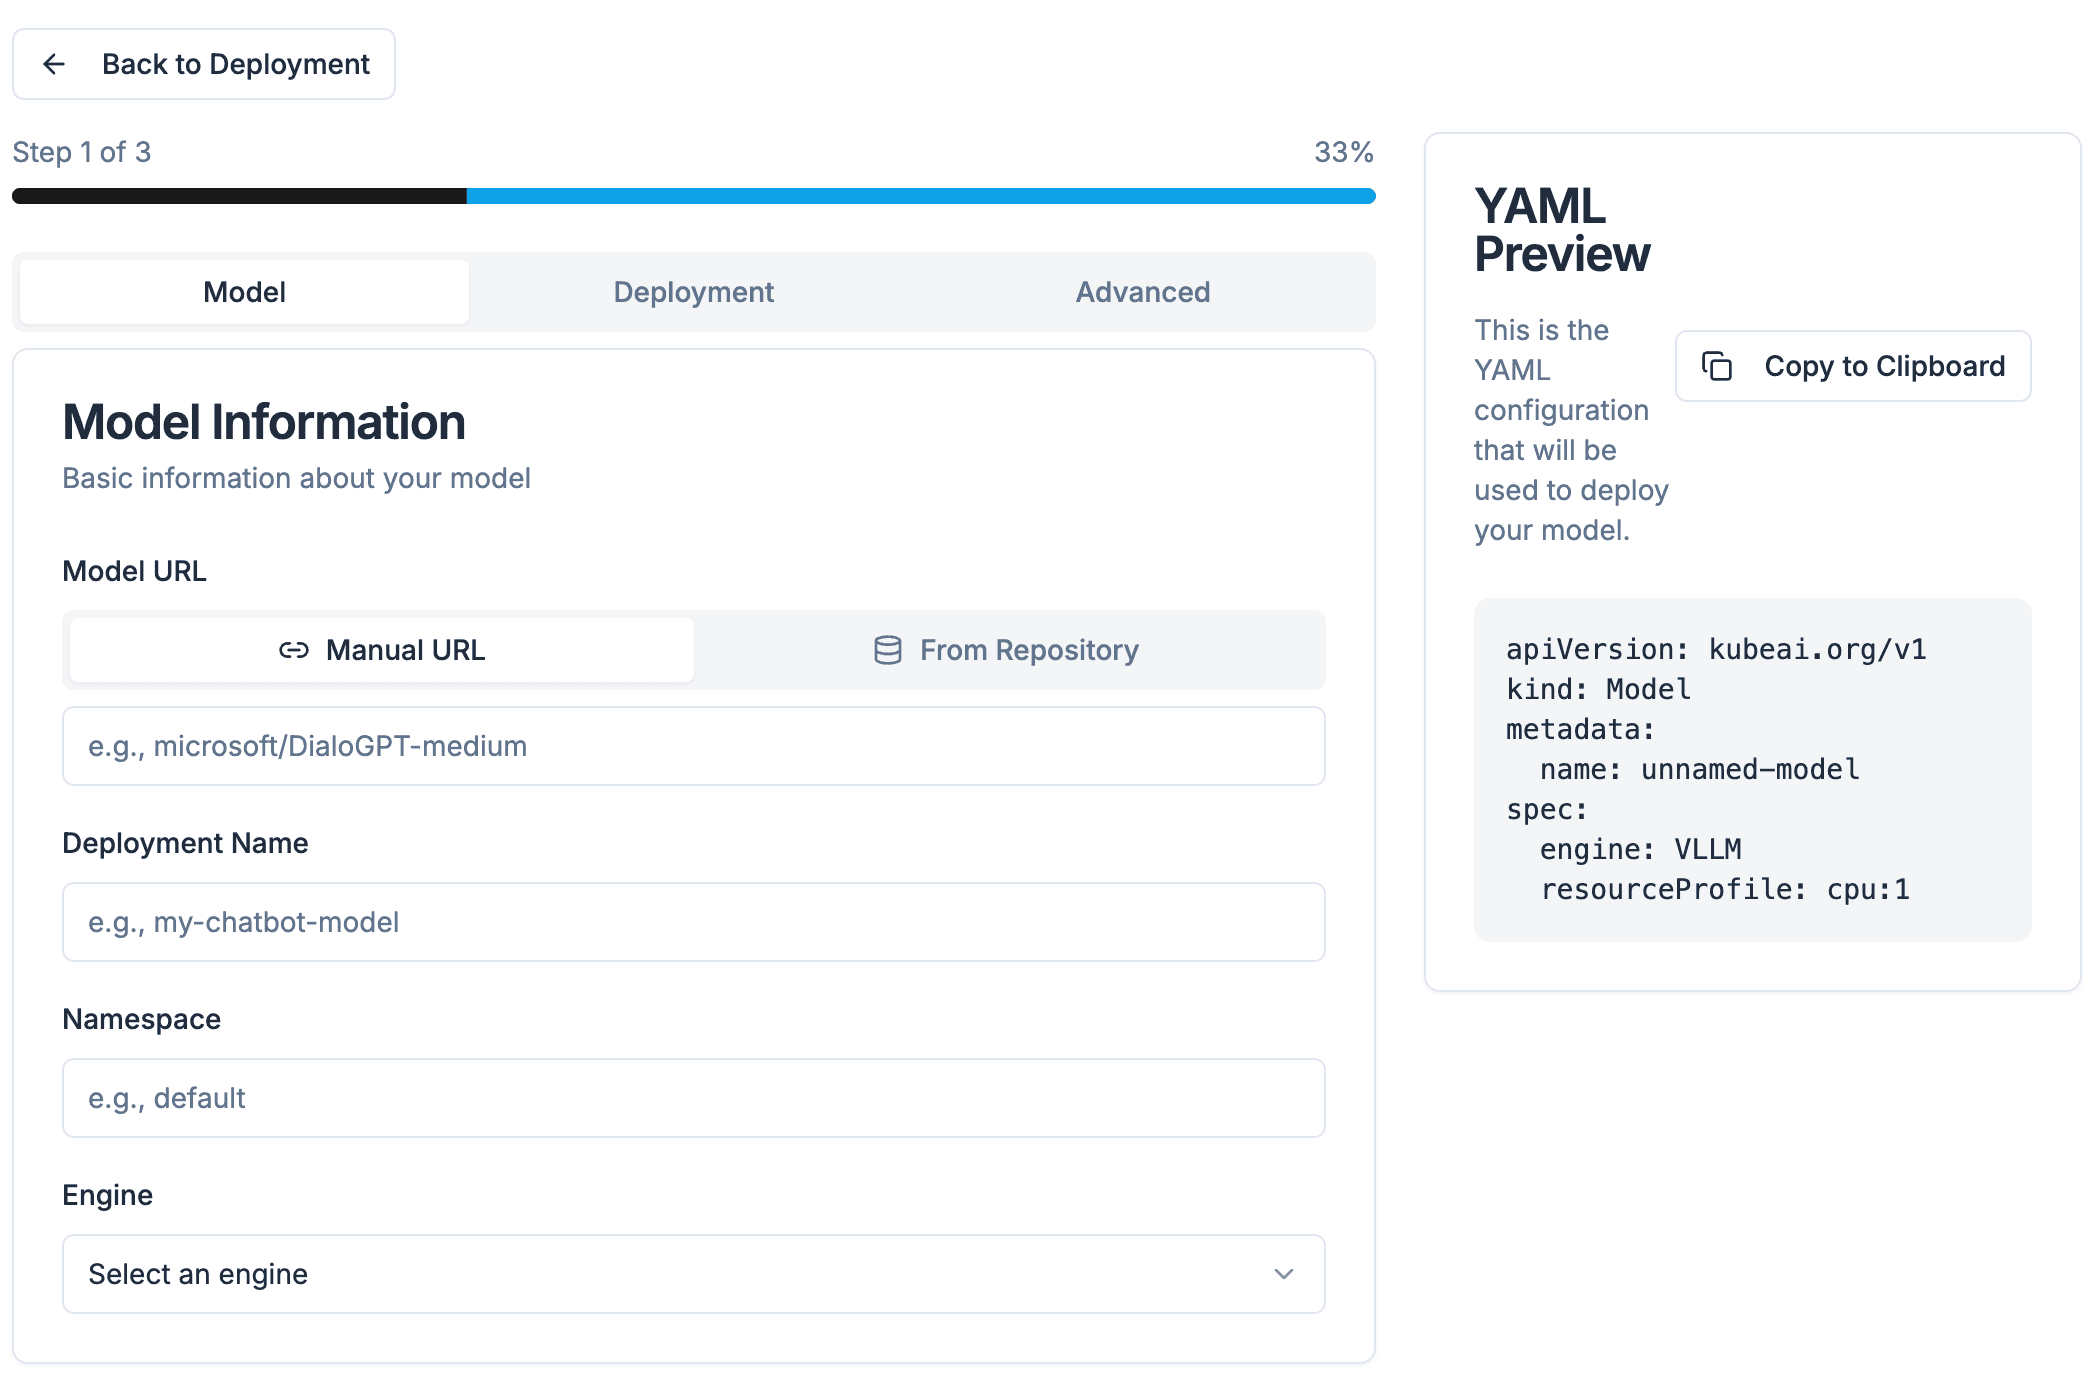Click the Step 1 of 3 label
Viewport: 2100px width, 1398px height.
coord(82,152)
